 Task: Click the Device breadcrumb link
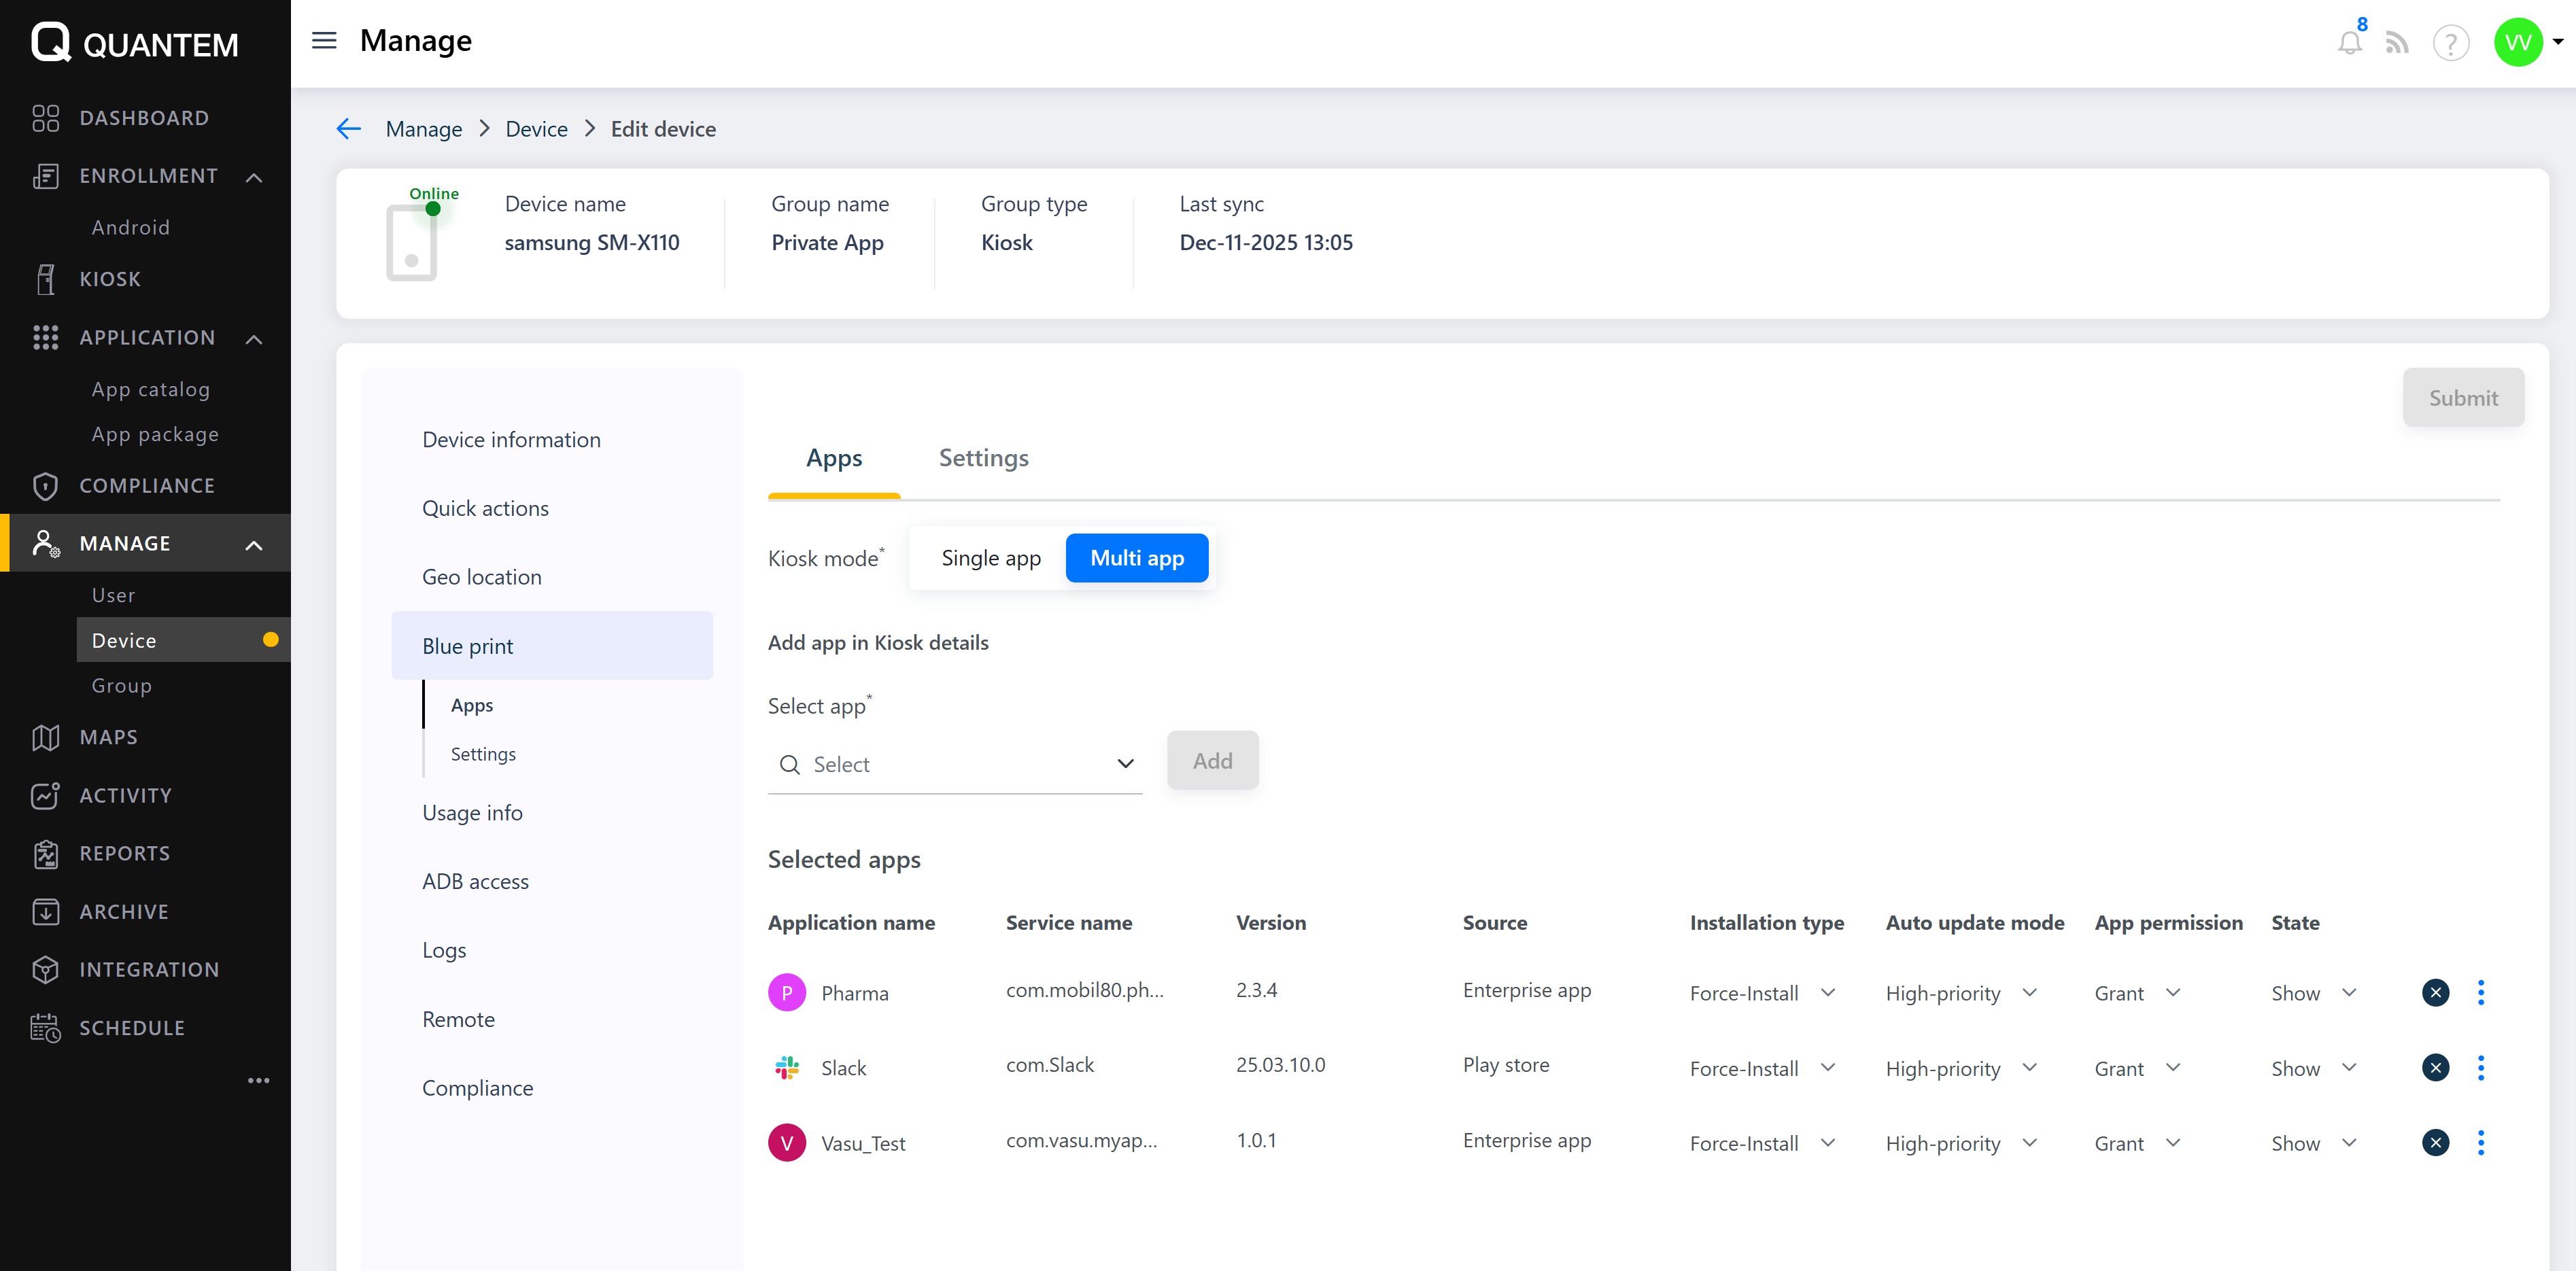pos(536,129)
